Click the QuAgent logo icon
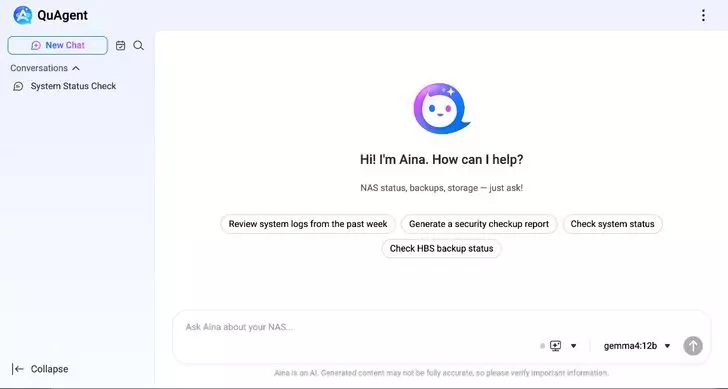 pos(22,15)
